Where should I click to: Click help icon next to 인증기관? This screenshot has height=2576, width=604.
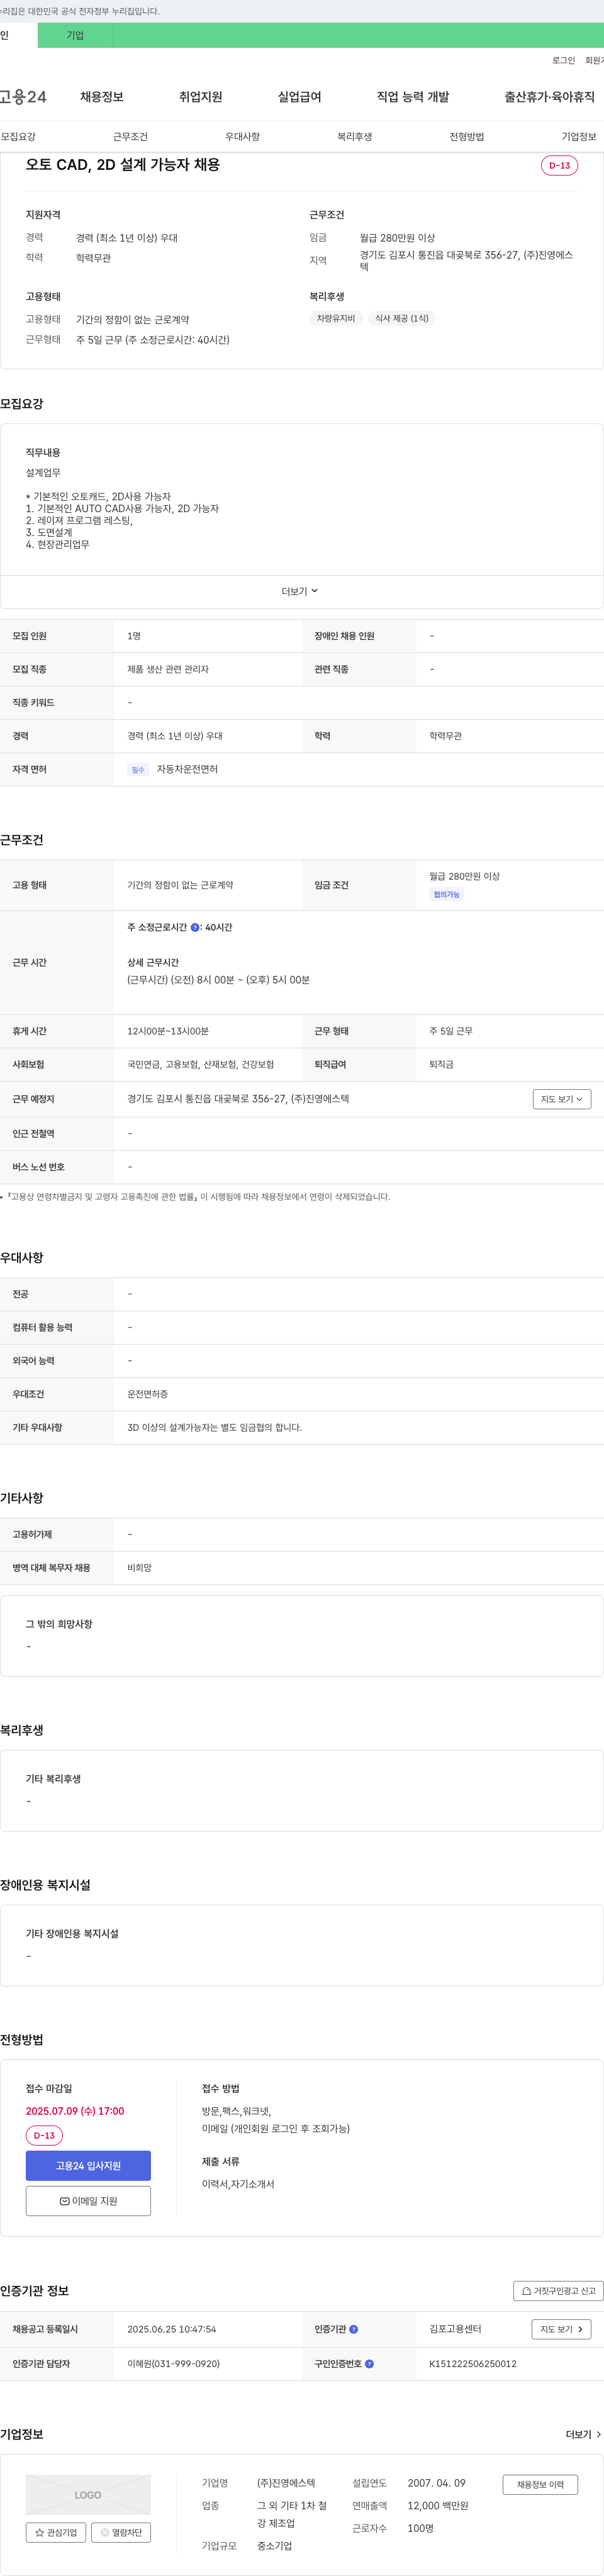(354, 2329)
